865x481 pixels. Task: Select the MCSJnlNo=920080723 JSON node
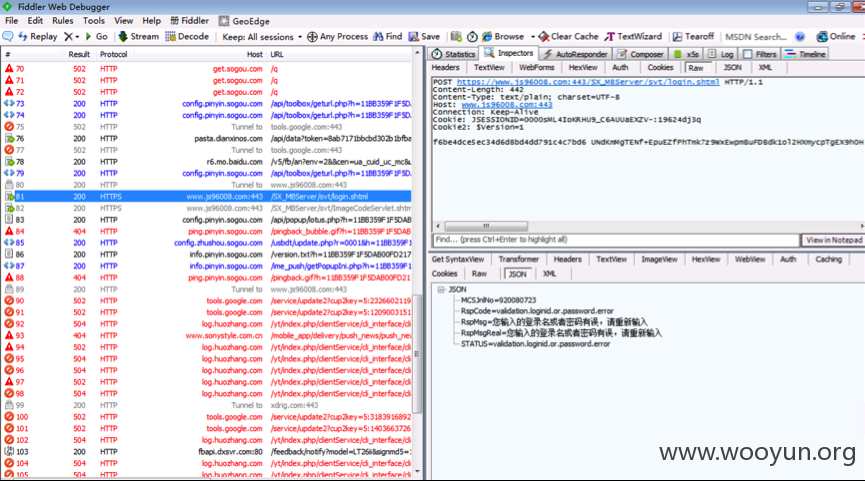tap(498, 300)
